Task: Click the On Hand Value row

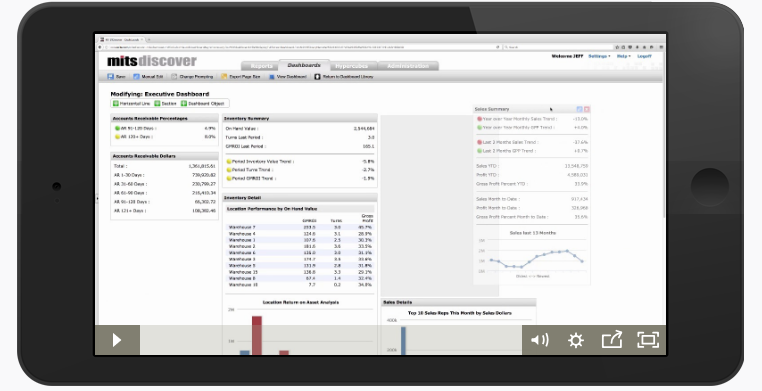Action: 300,129
